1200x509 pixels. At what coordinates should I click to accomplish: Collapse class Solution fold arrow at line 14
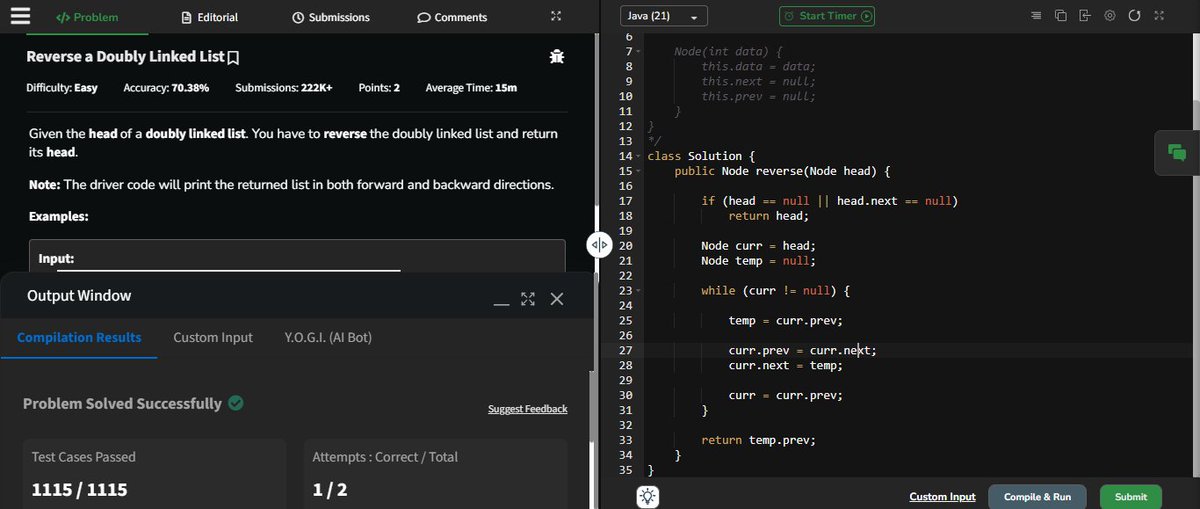638,156
